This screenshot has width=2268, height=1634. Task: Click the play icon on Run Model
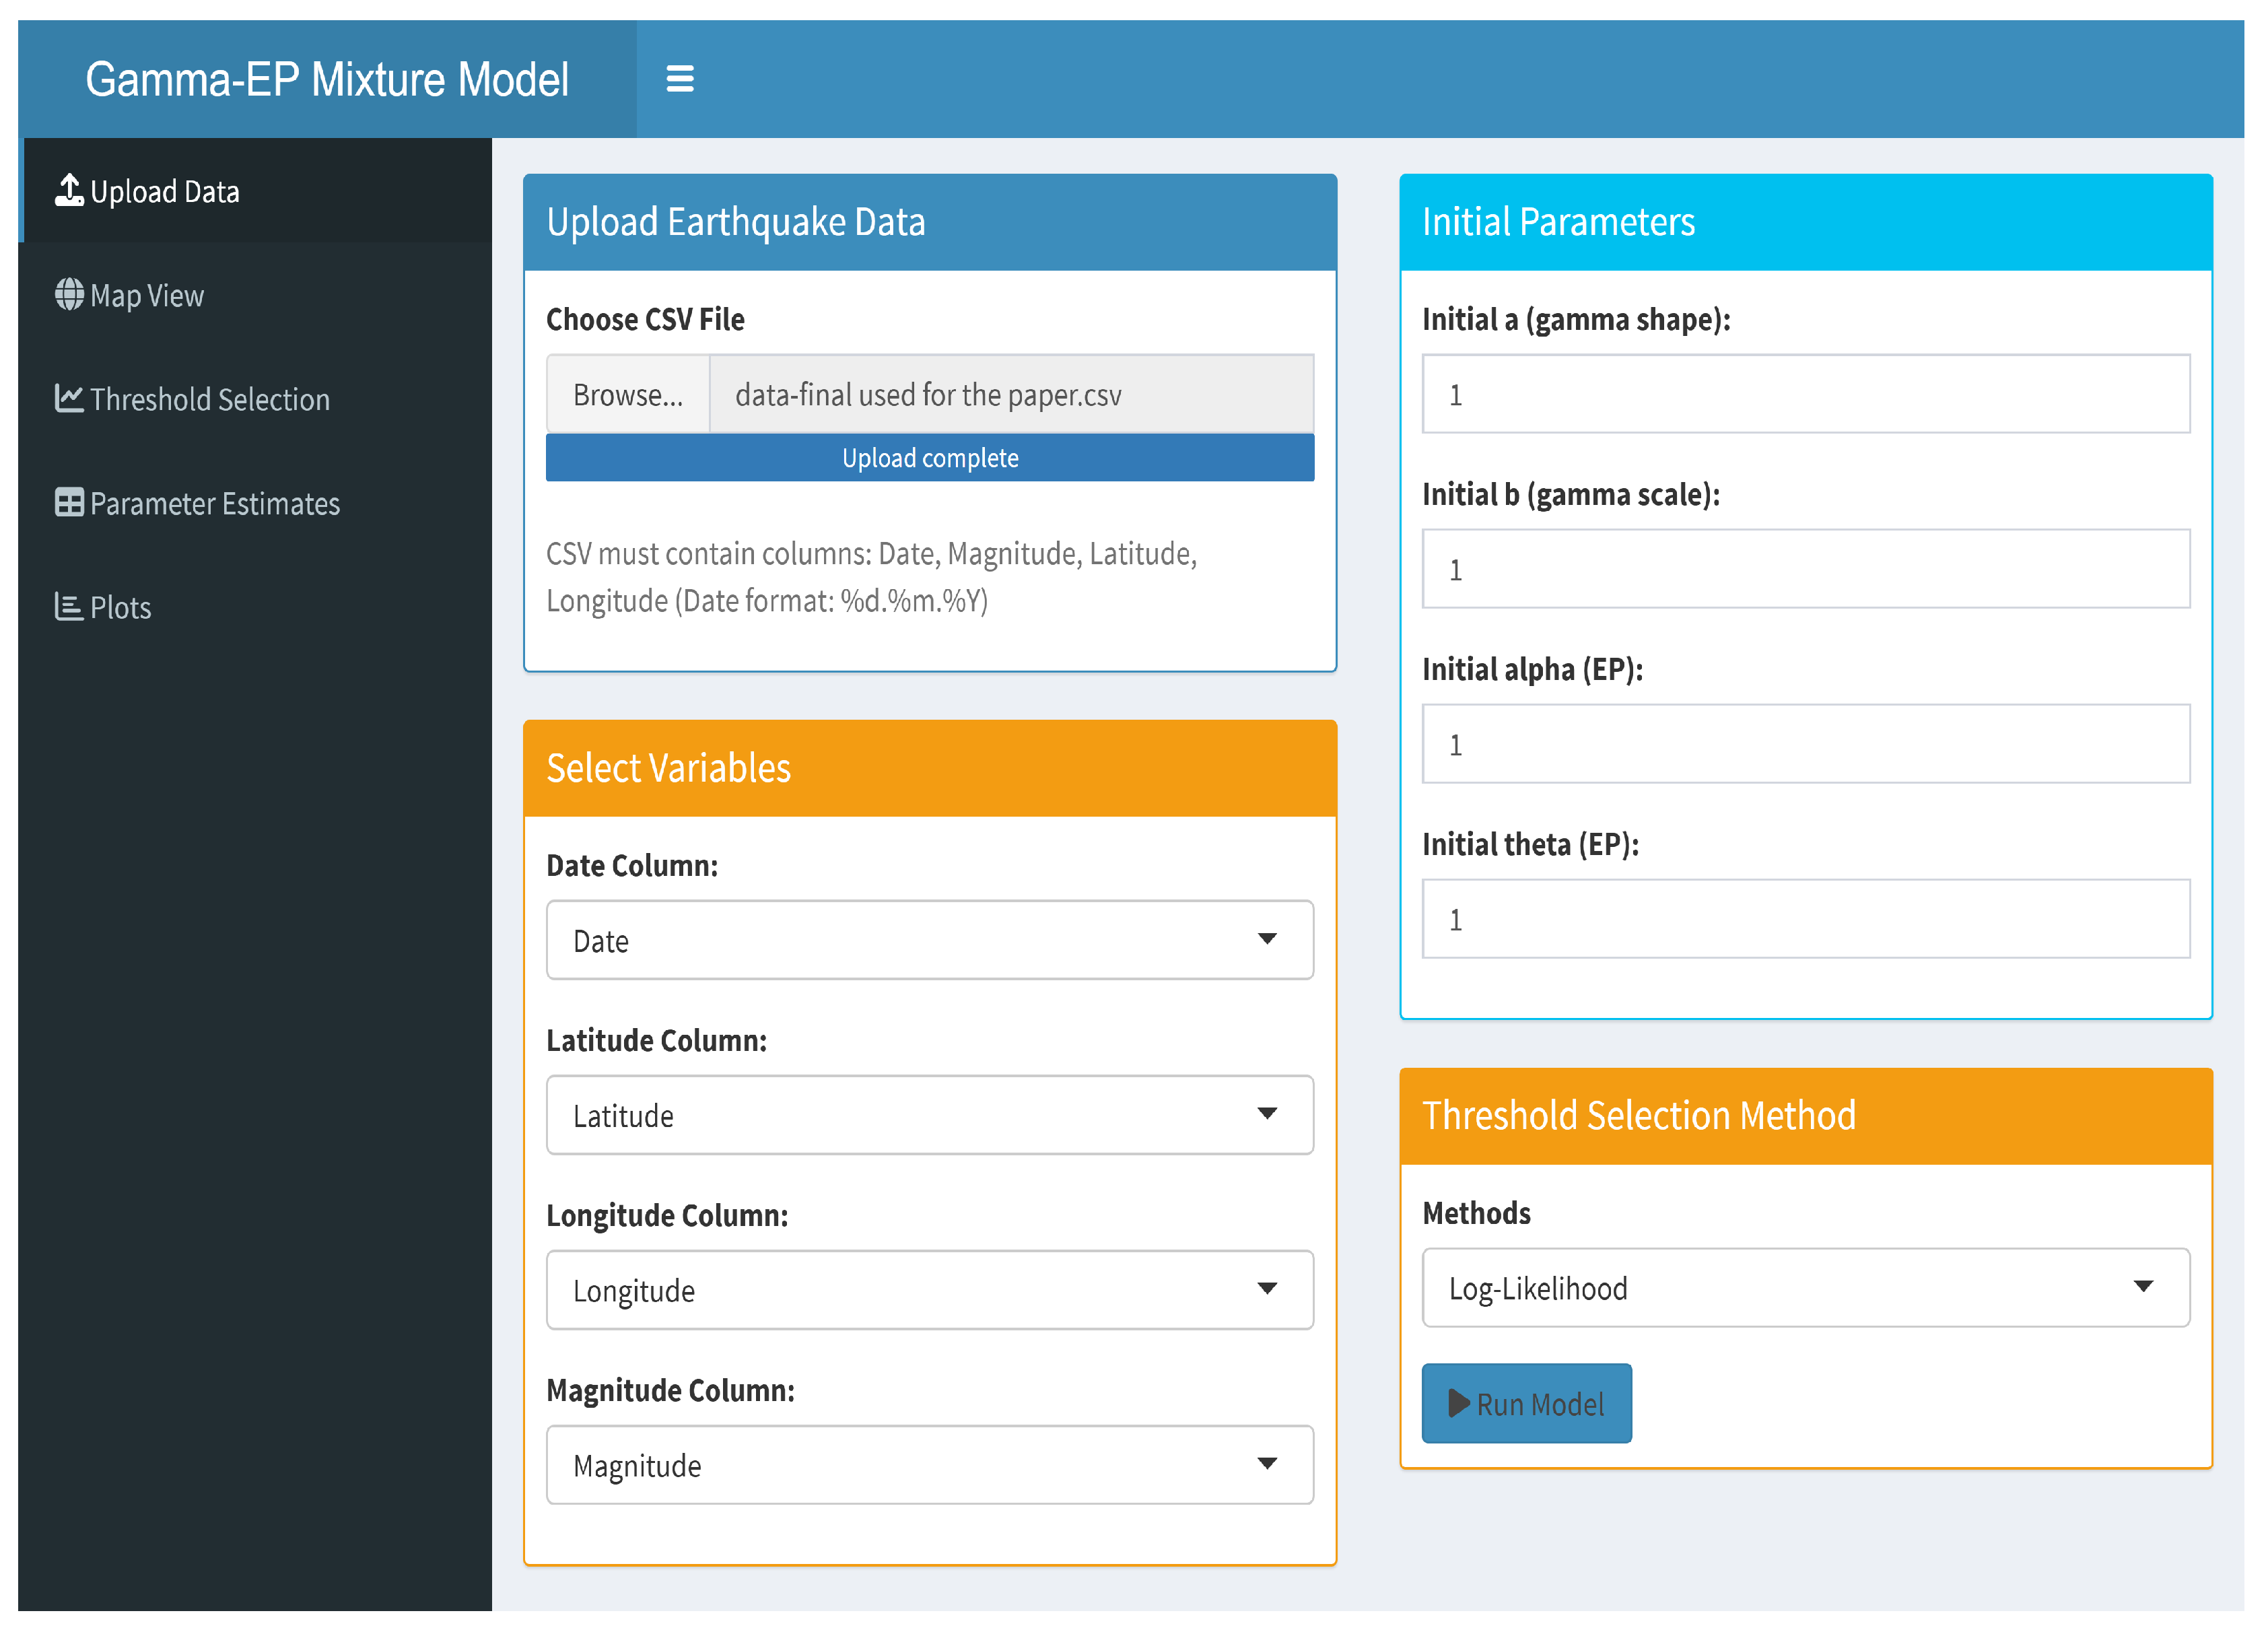1458,1404
